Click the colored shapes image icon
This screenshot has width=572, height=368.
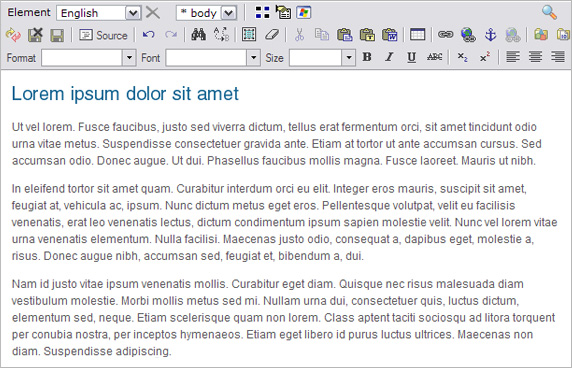[x=541, y=35]
